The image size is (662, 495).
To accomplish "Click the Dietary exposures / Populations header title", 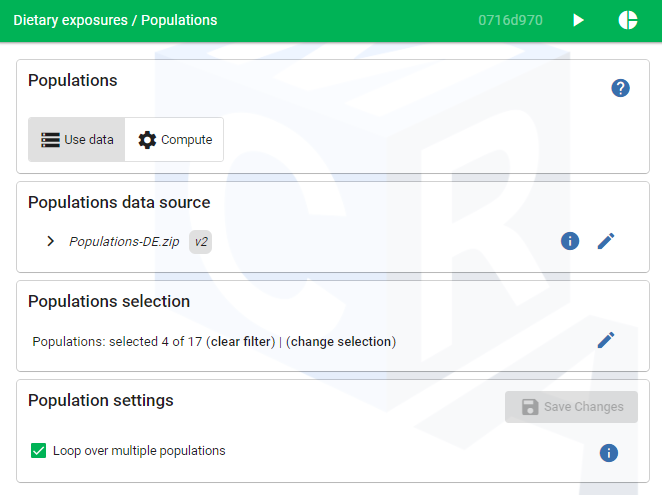I will coord(115,20).
